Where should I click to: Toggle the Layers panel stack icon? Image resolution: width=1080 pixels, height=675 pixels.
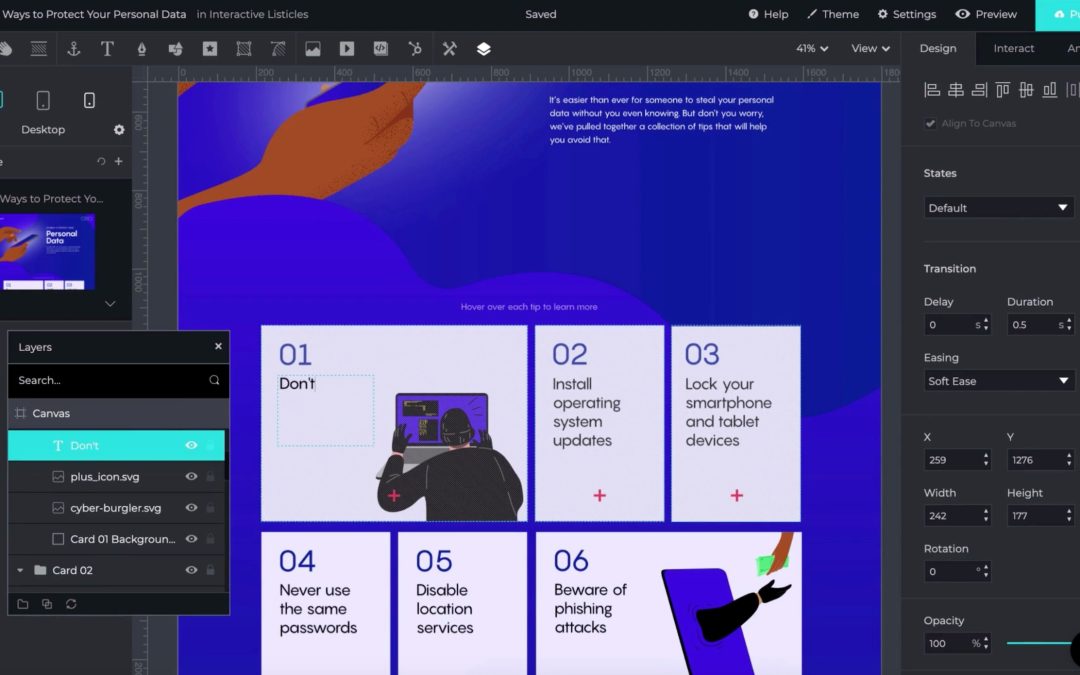pyautogui.click(x=484, y=49)
